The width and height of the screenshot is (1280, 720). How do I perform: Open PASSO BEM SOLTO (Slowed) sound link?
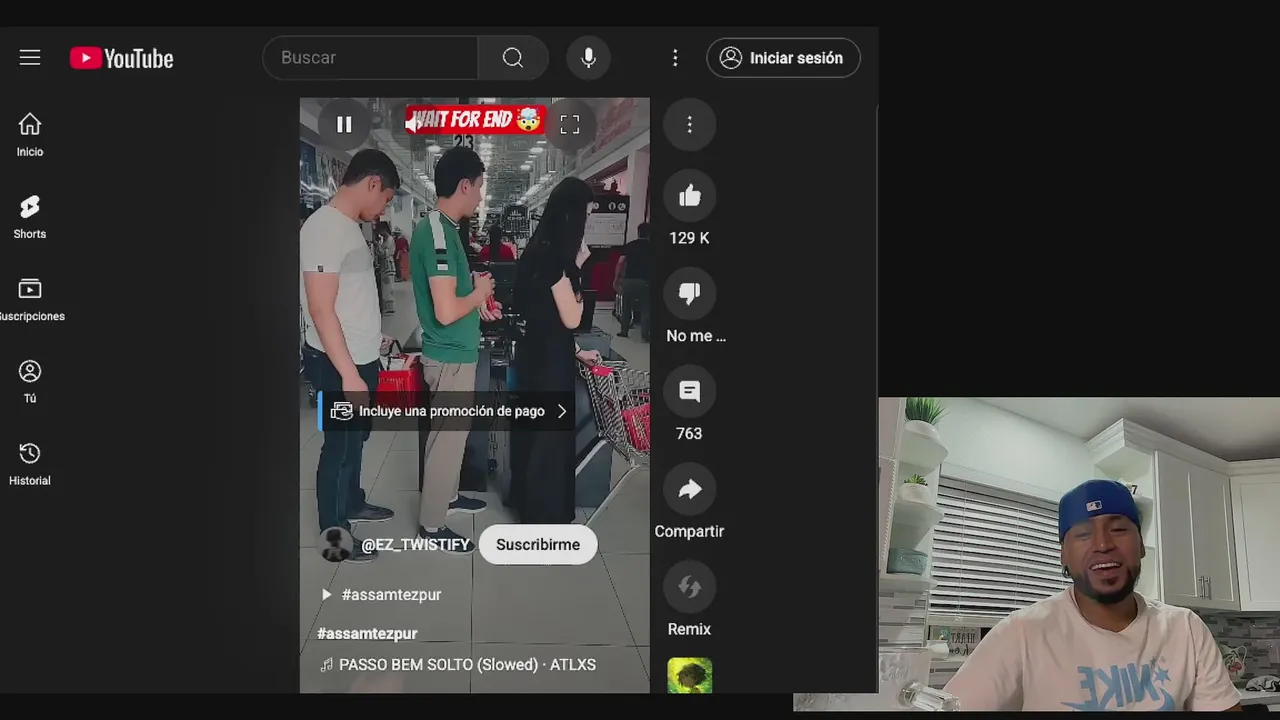pos(457,665)
